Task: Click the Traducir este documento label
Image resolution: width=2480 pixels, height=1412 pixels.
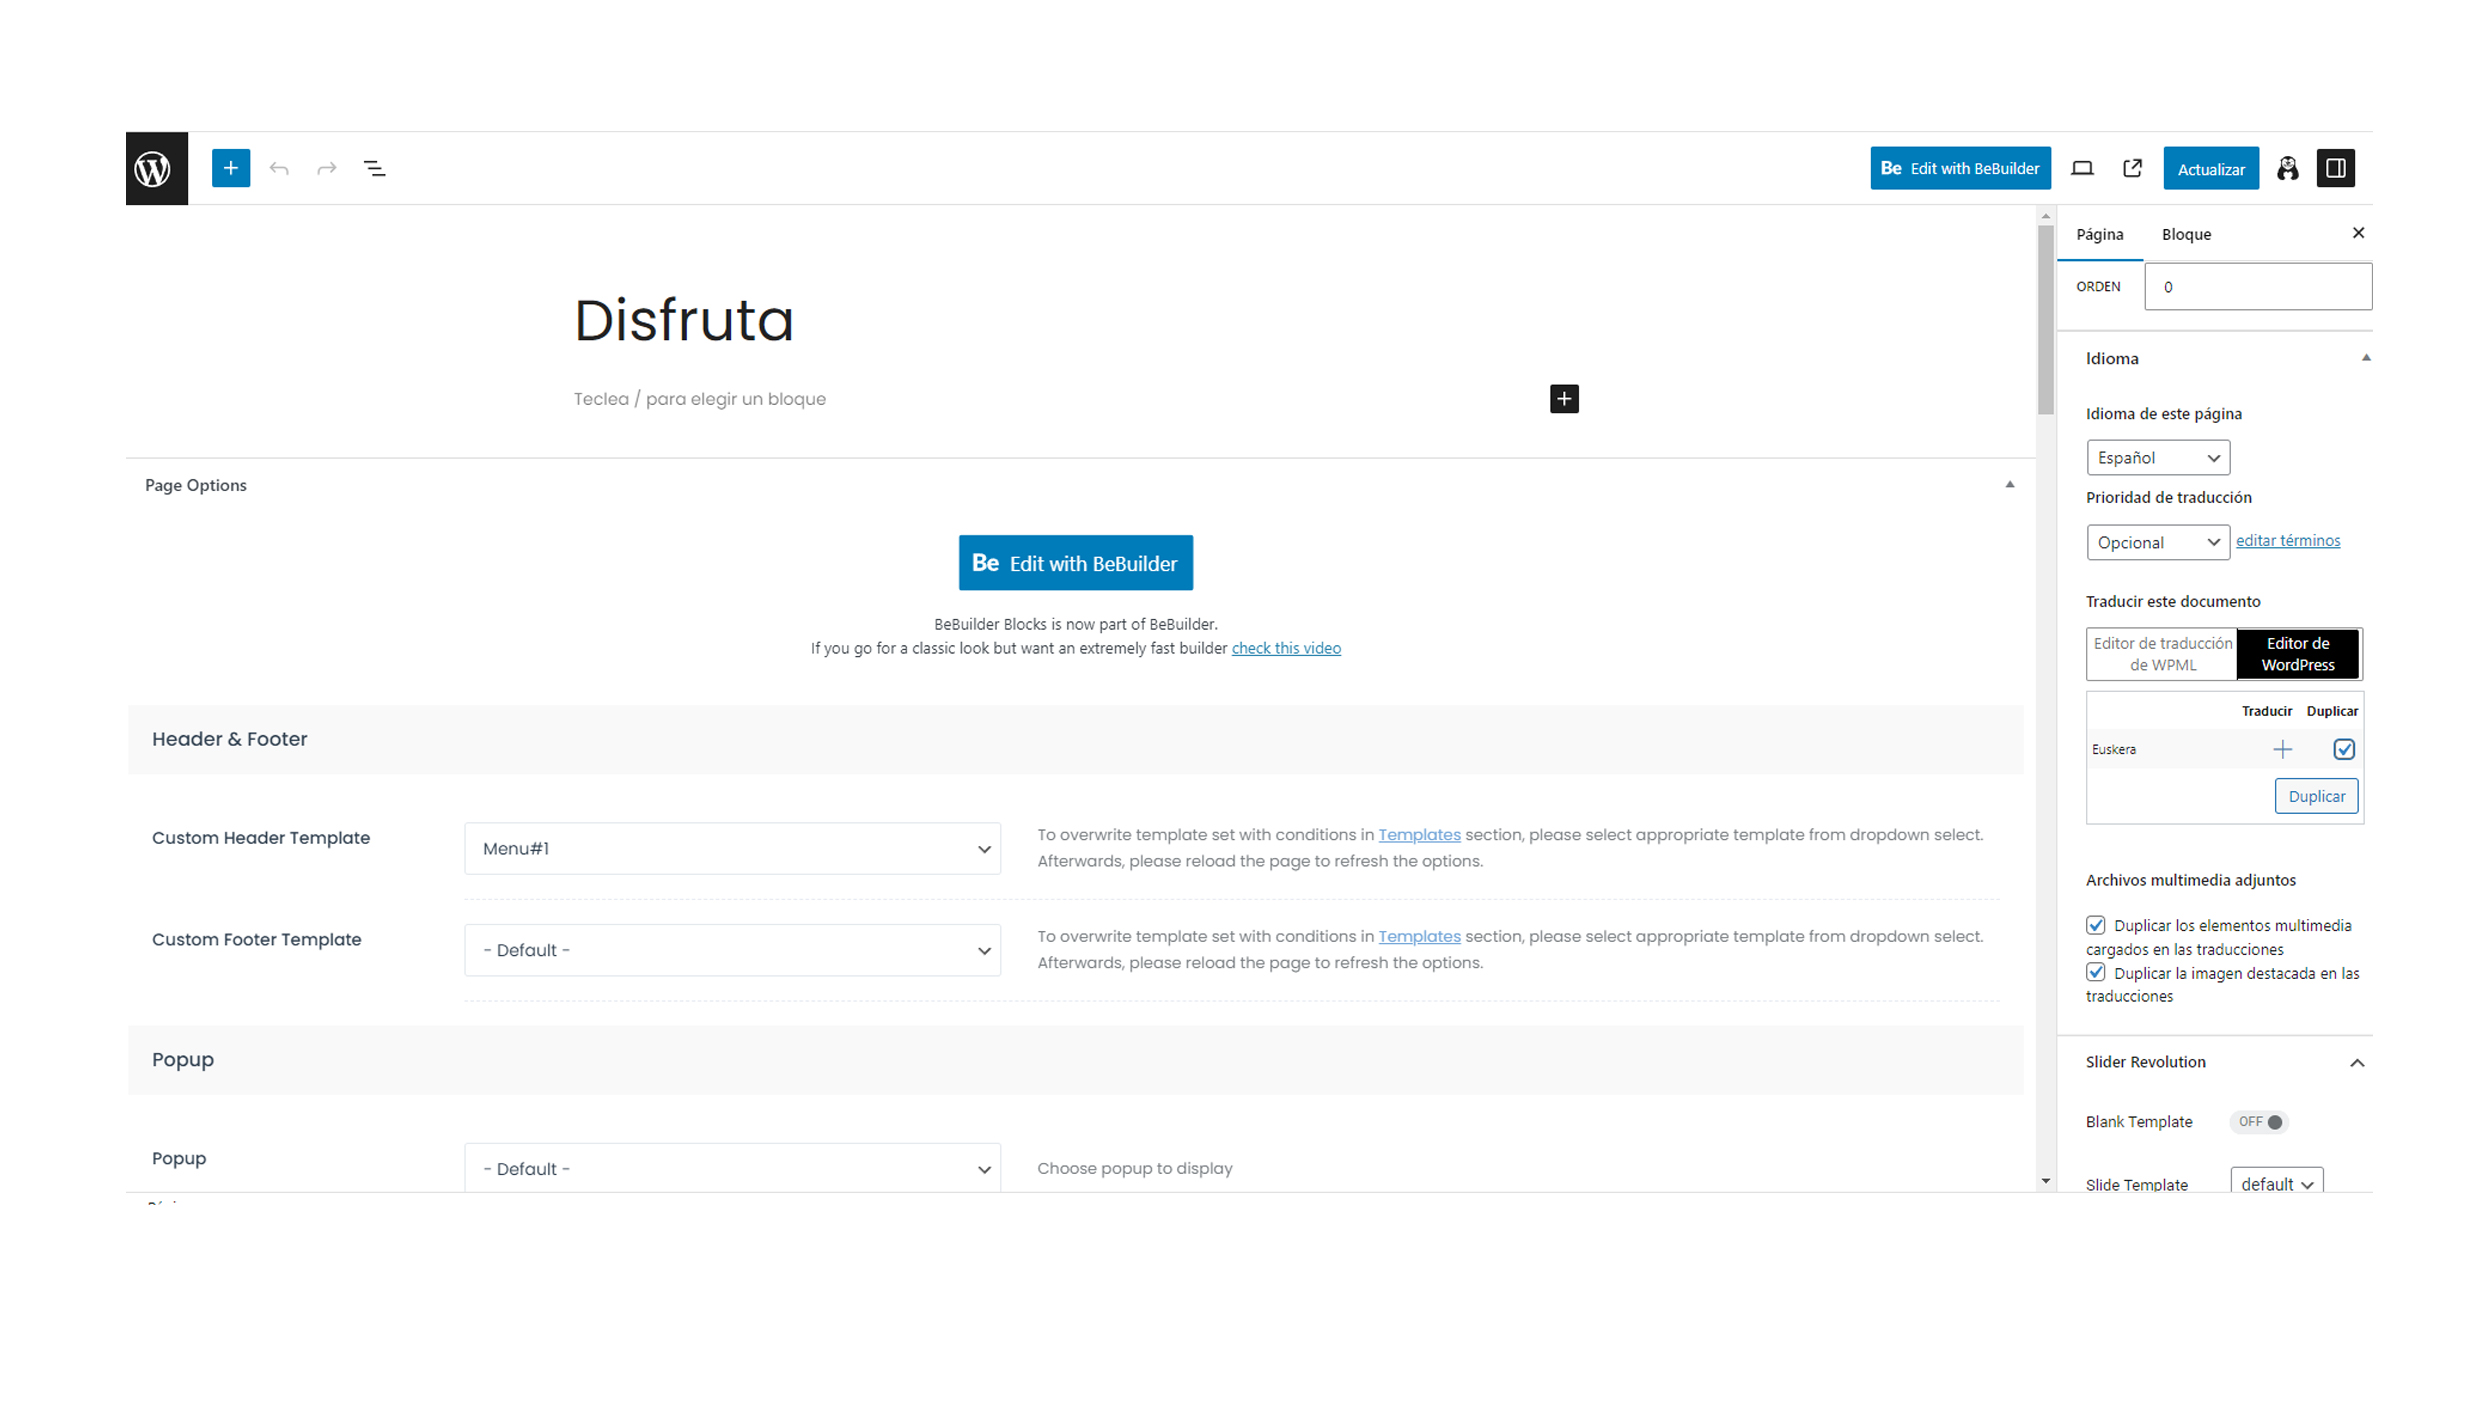Action: [x=2173, y=601]
